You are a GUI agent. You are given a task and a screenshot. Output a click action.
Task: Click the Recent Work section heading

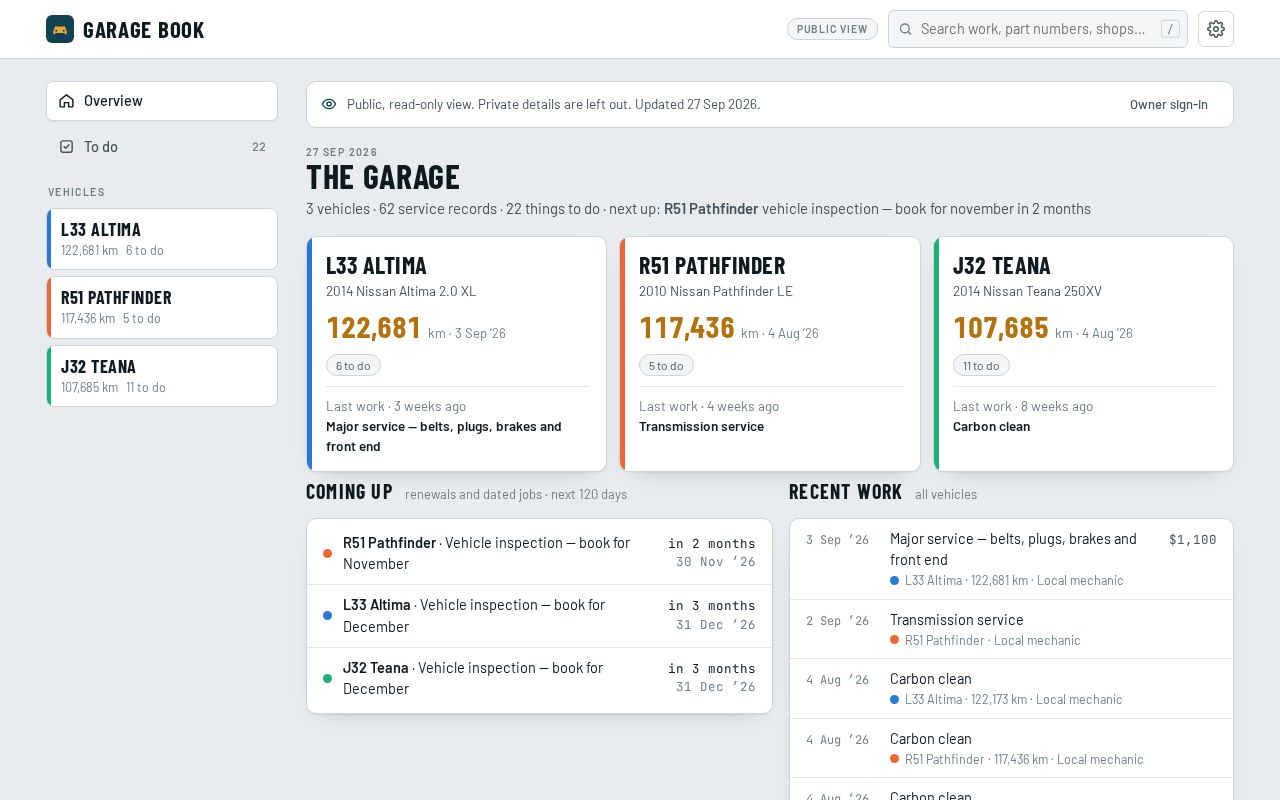845,491
